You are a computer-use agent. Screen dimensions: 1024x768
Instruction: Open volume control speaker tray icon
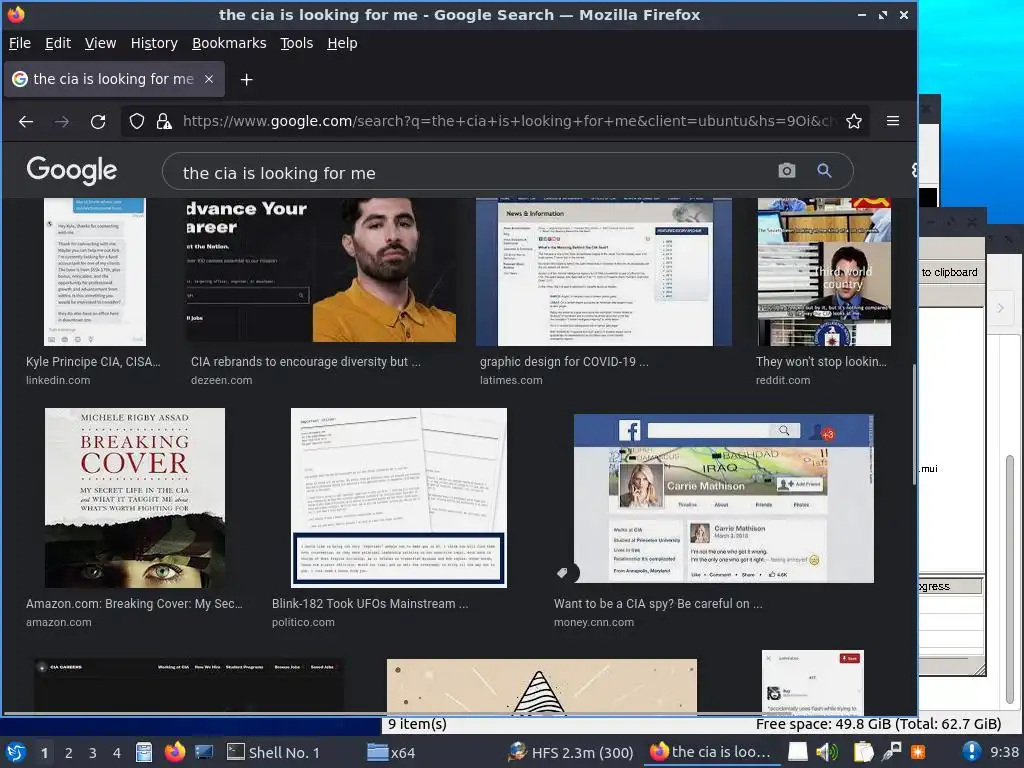coord(826,752)
